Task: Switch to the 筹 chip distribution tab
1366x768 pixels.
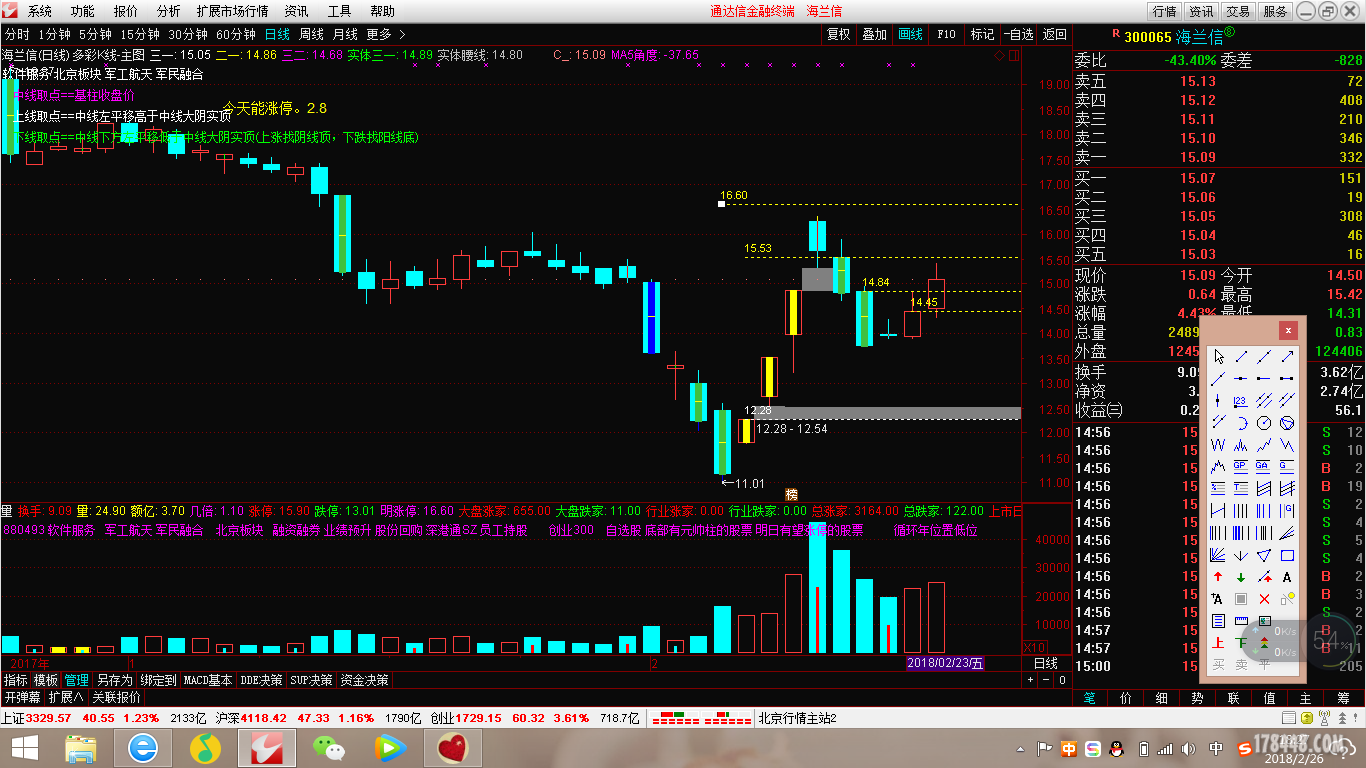Action: point(1343,698)
